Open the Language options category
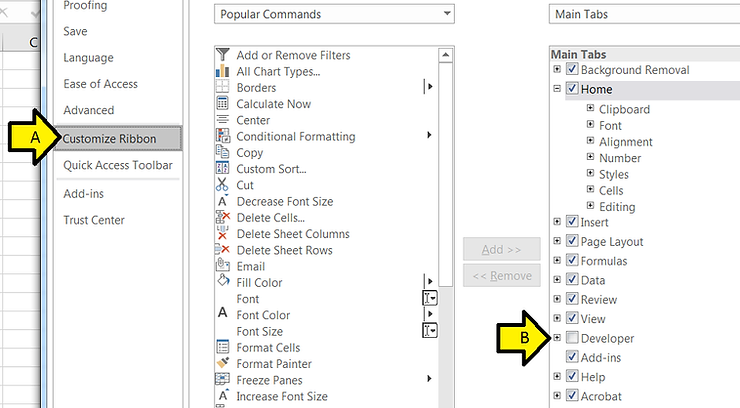The height and width of the screenshot is (408, 740). (x=88, y=58)
